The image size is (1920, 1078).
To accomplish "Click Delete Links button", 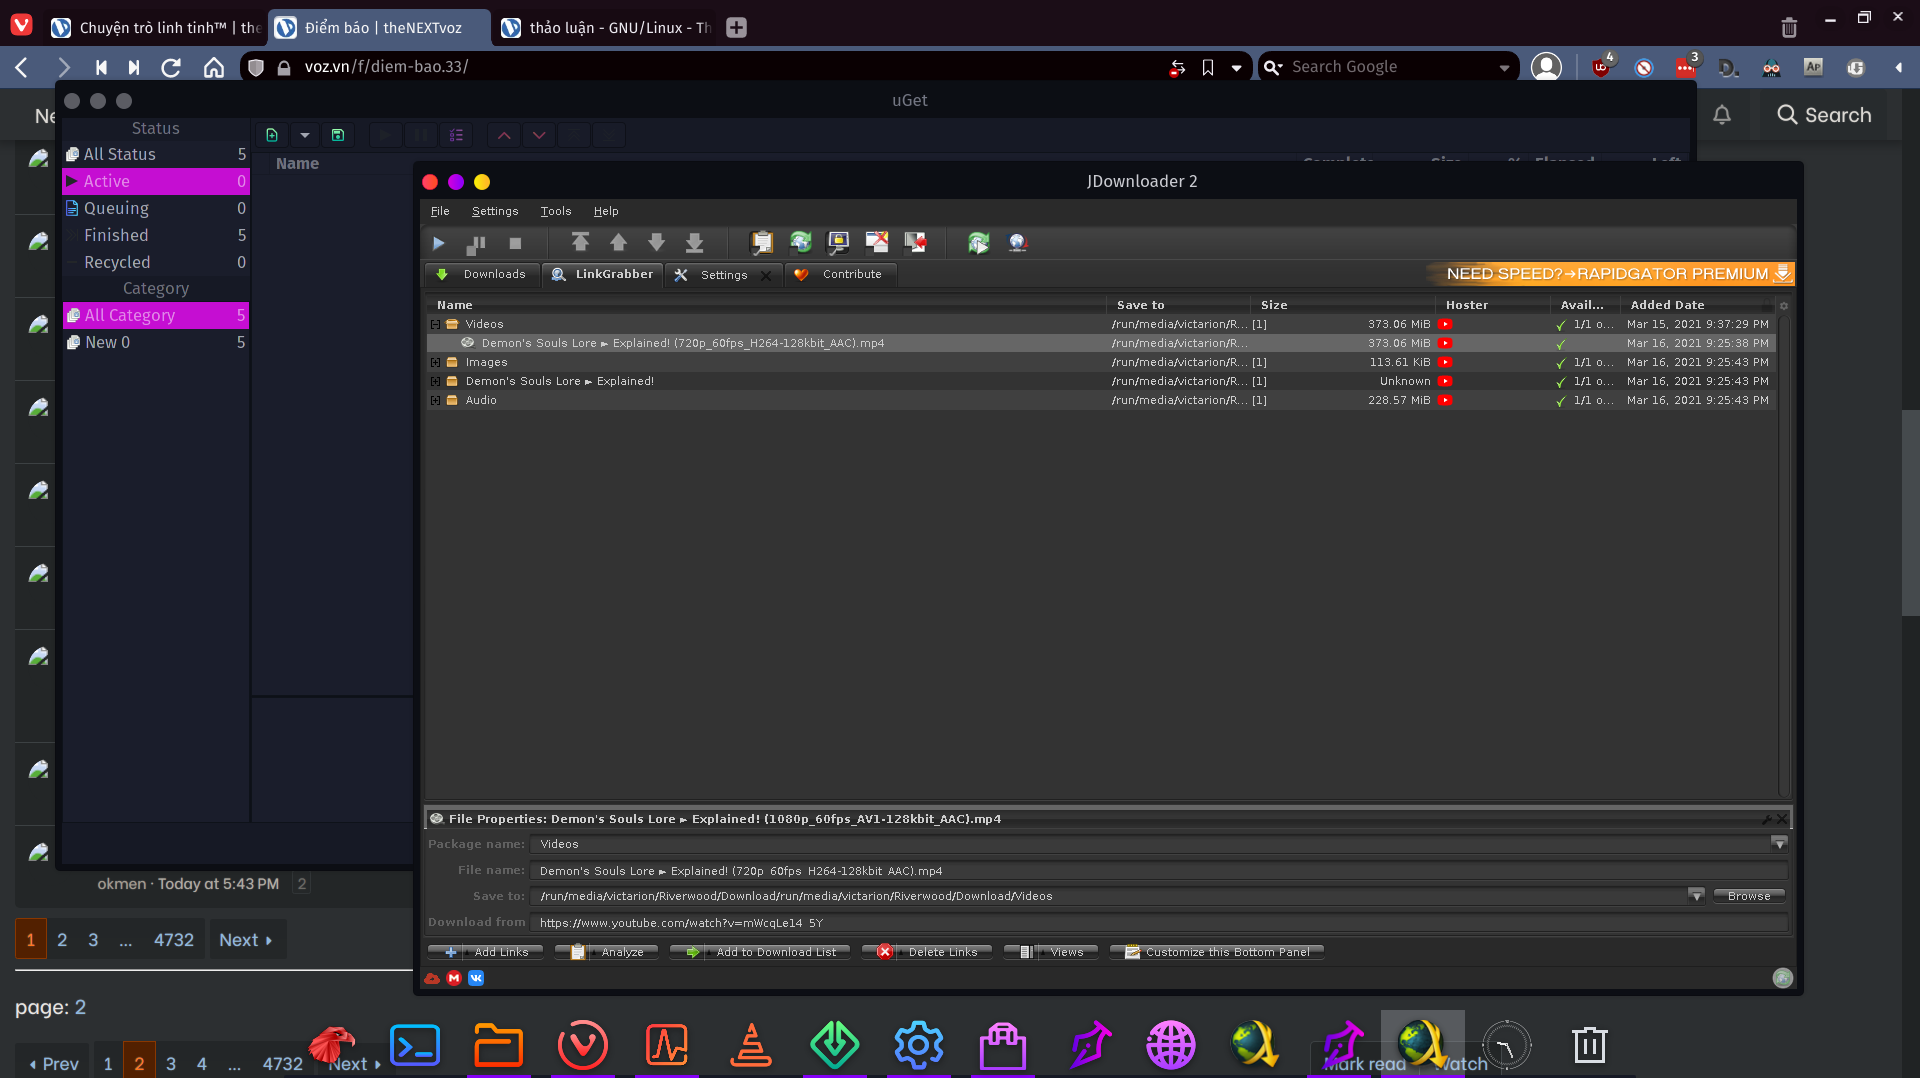I will point(927,952).
